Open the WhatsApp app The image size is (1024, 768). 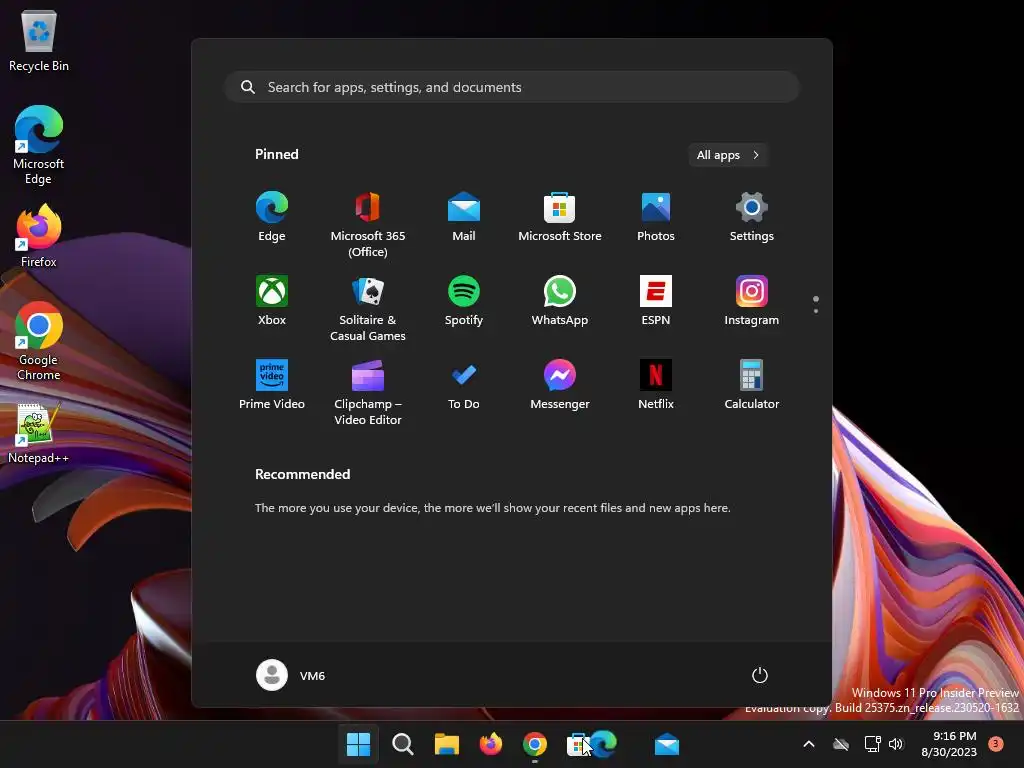[560, 301]
